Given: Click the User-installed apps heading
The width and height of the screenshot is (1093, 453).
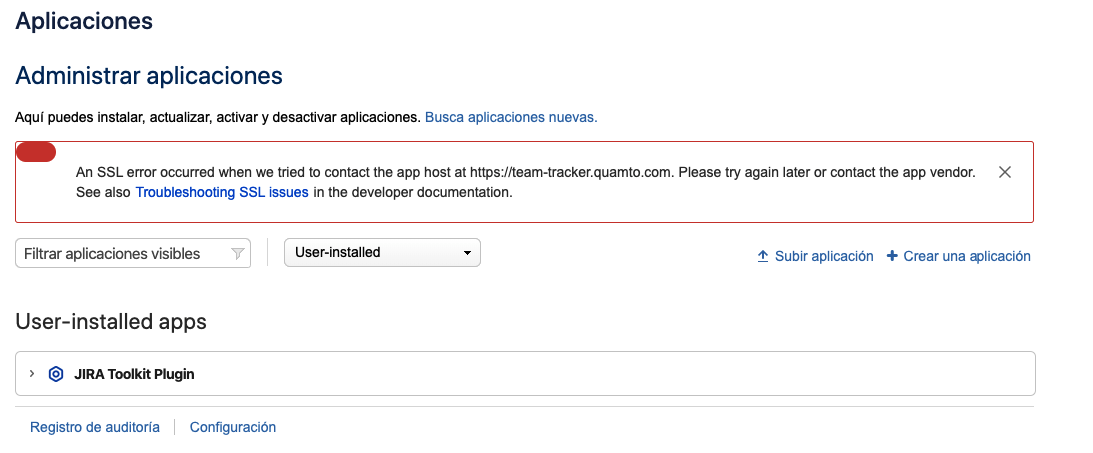Looking at the screenshot, I should (111, 321).
